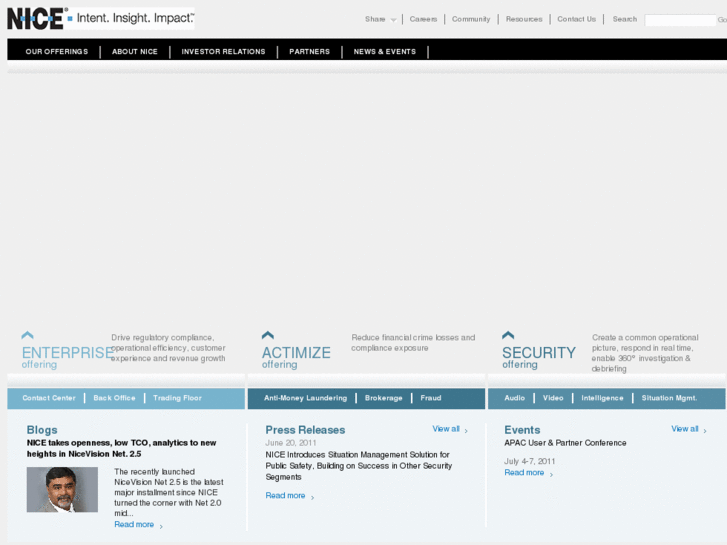Read more of the NiceVision blog post

[x=134, y=524]
